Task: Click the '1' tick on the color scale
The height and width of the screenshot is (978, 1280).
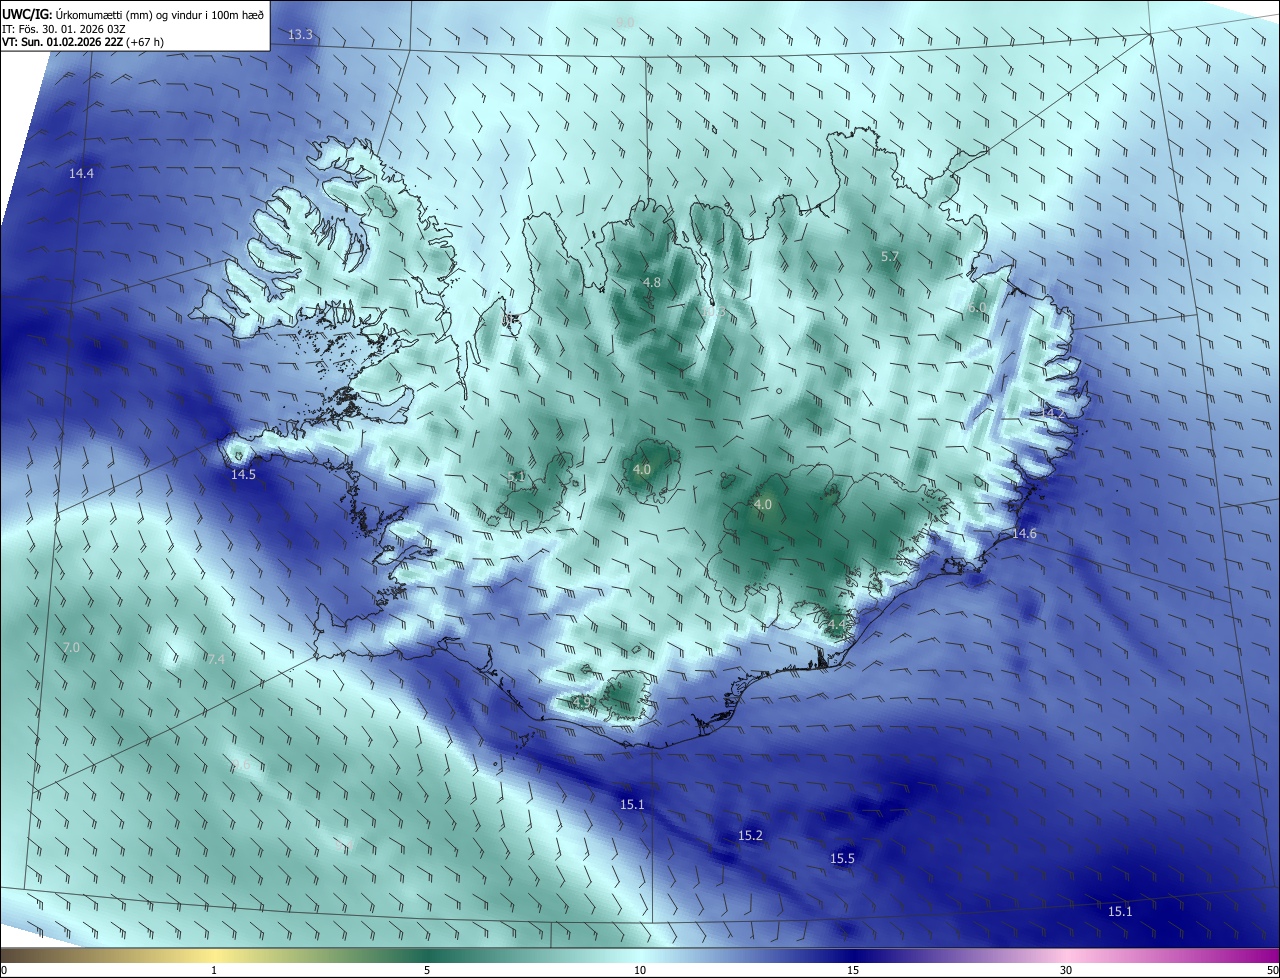Action: pos(214,971)
